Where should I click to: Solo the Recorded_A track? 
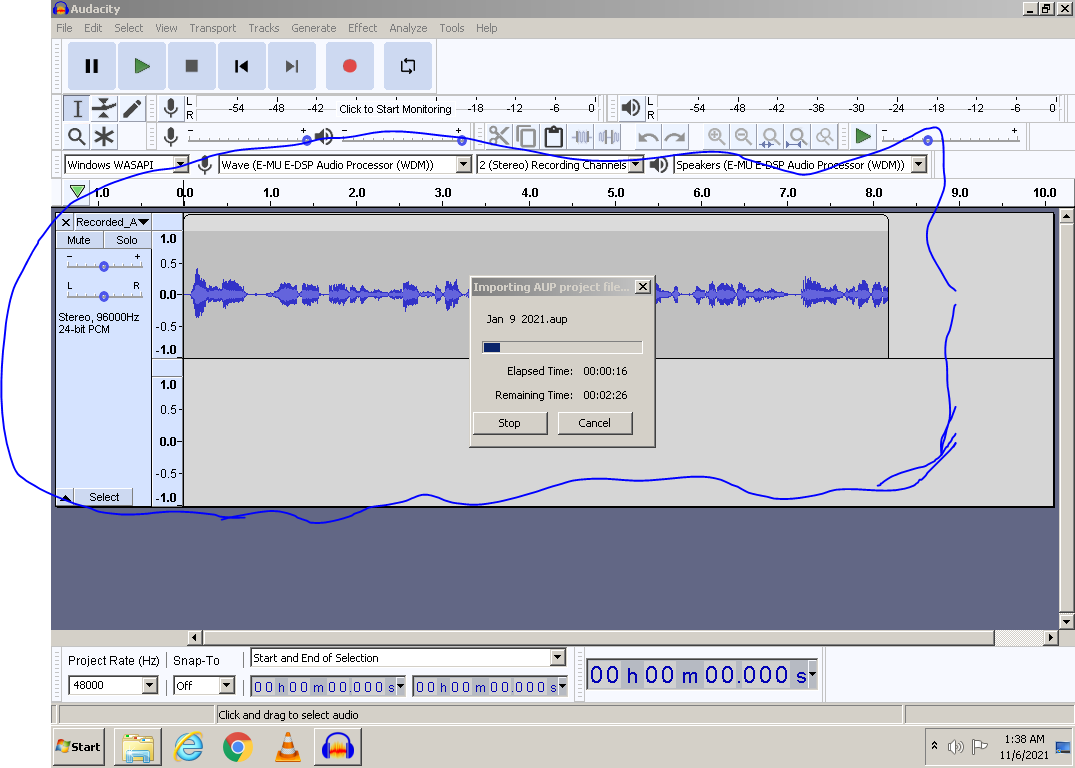(126, 239)
